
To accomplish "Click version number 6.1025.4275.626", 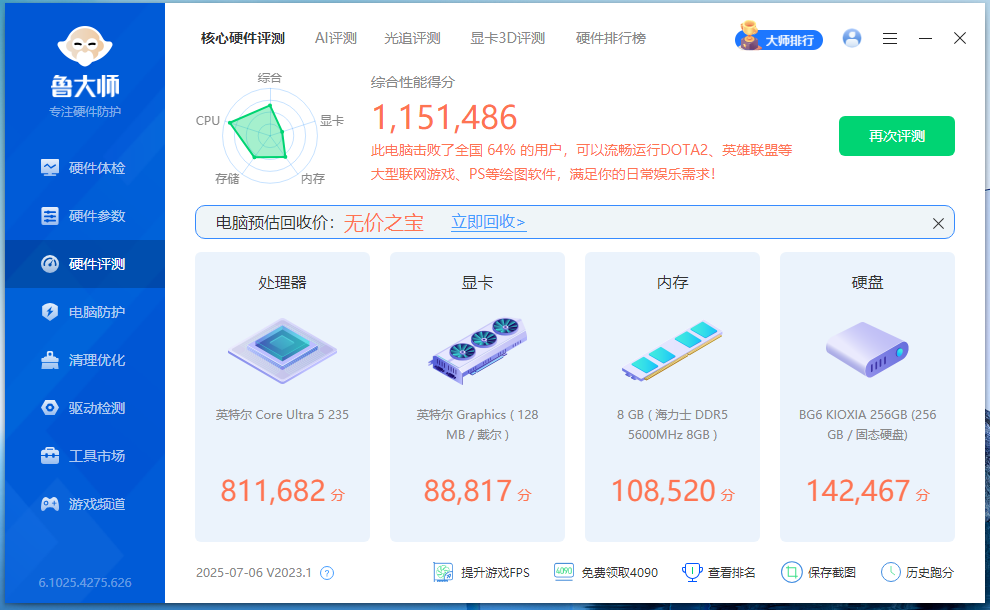I will 85,582.
